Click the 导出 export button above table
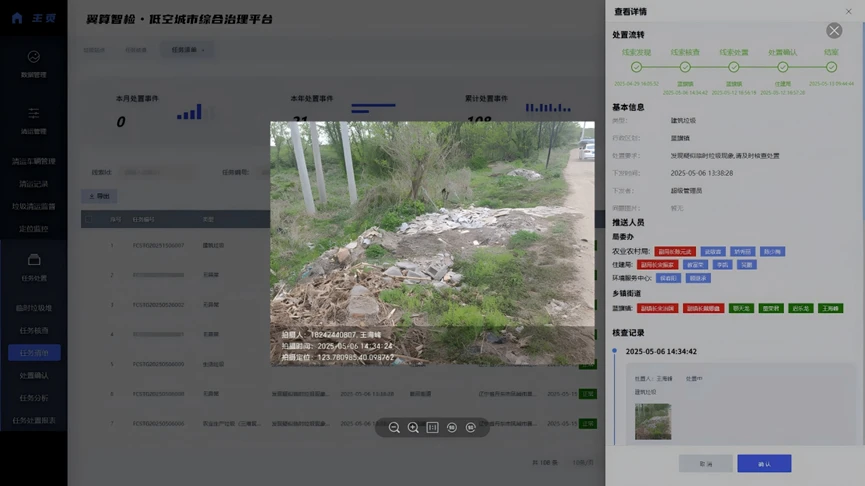The height and width of the screenshot is (486, 865). point(101,197)
